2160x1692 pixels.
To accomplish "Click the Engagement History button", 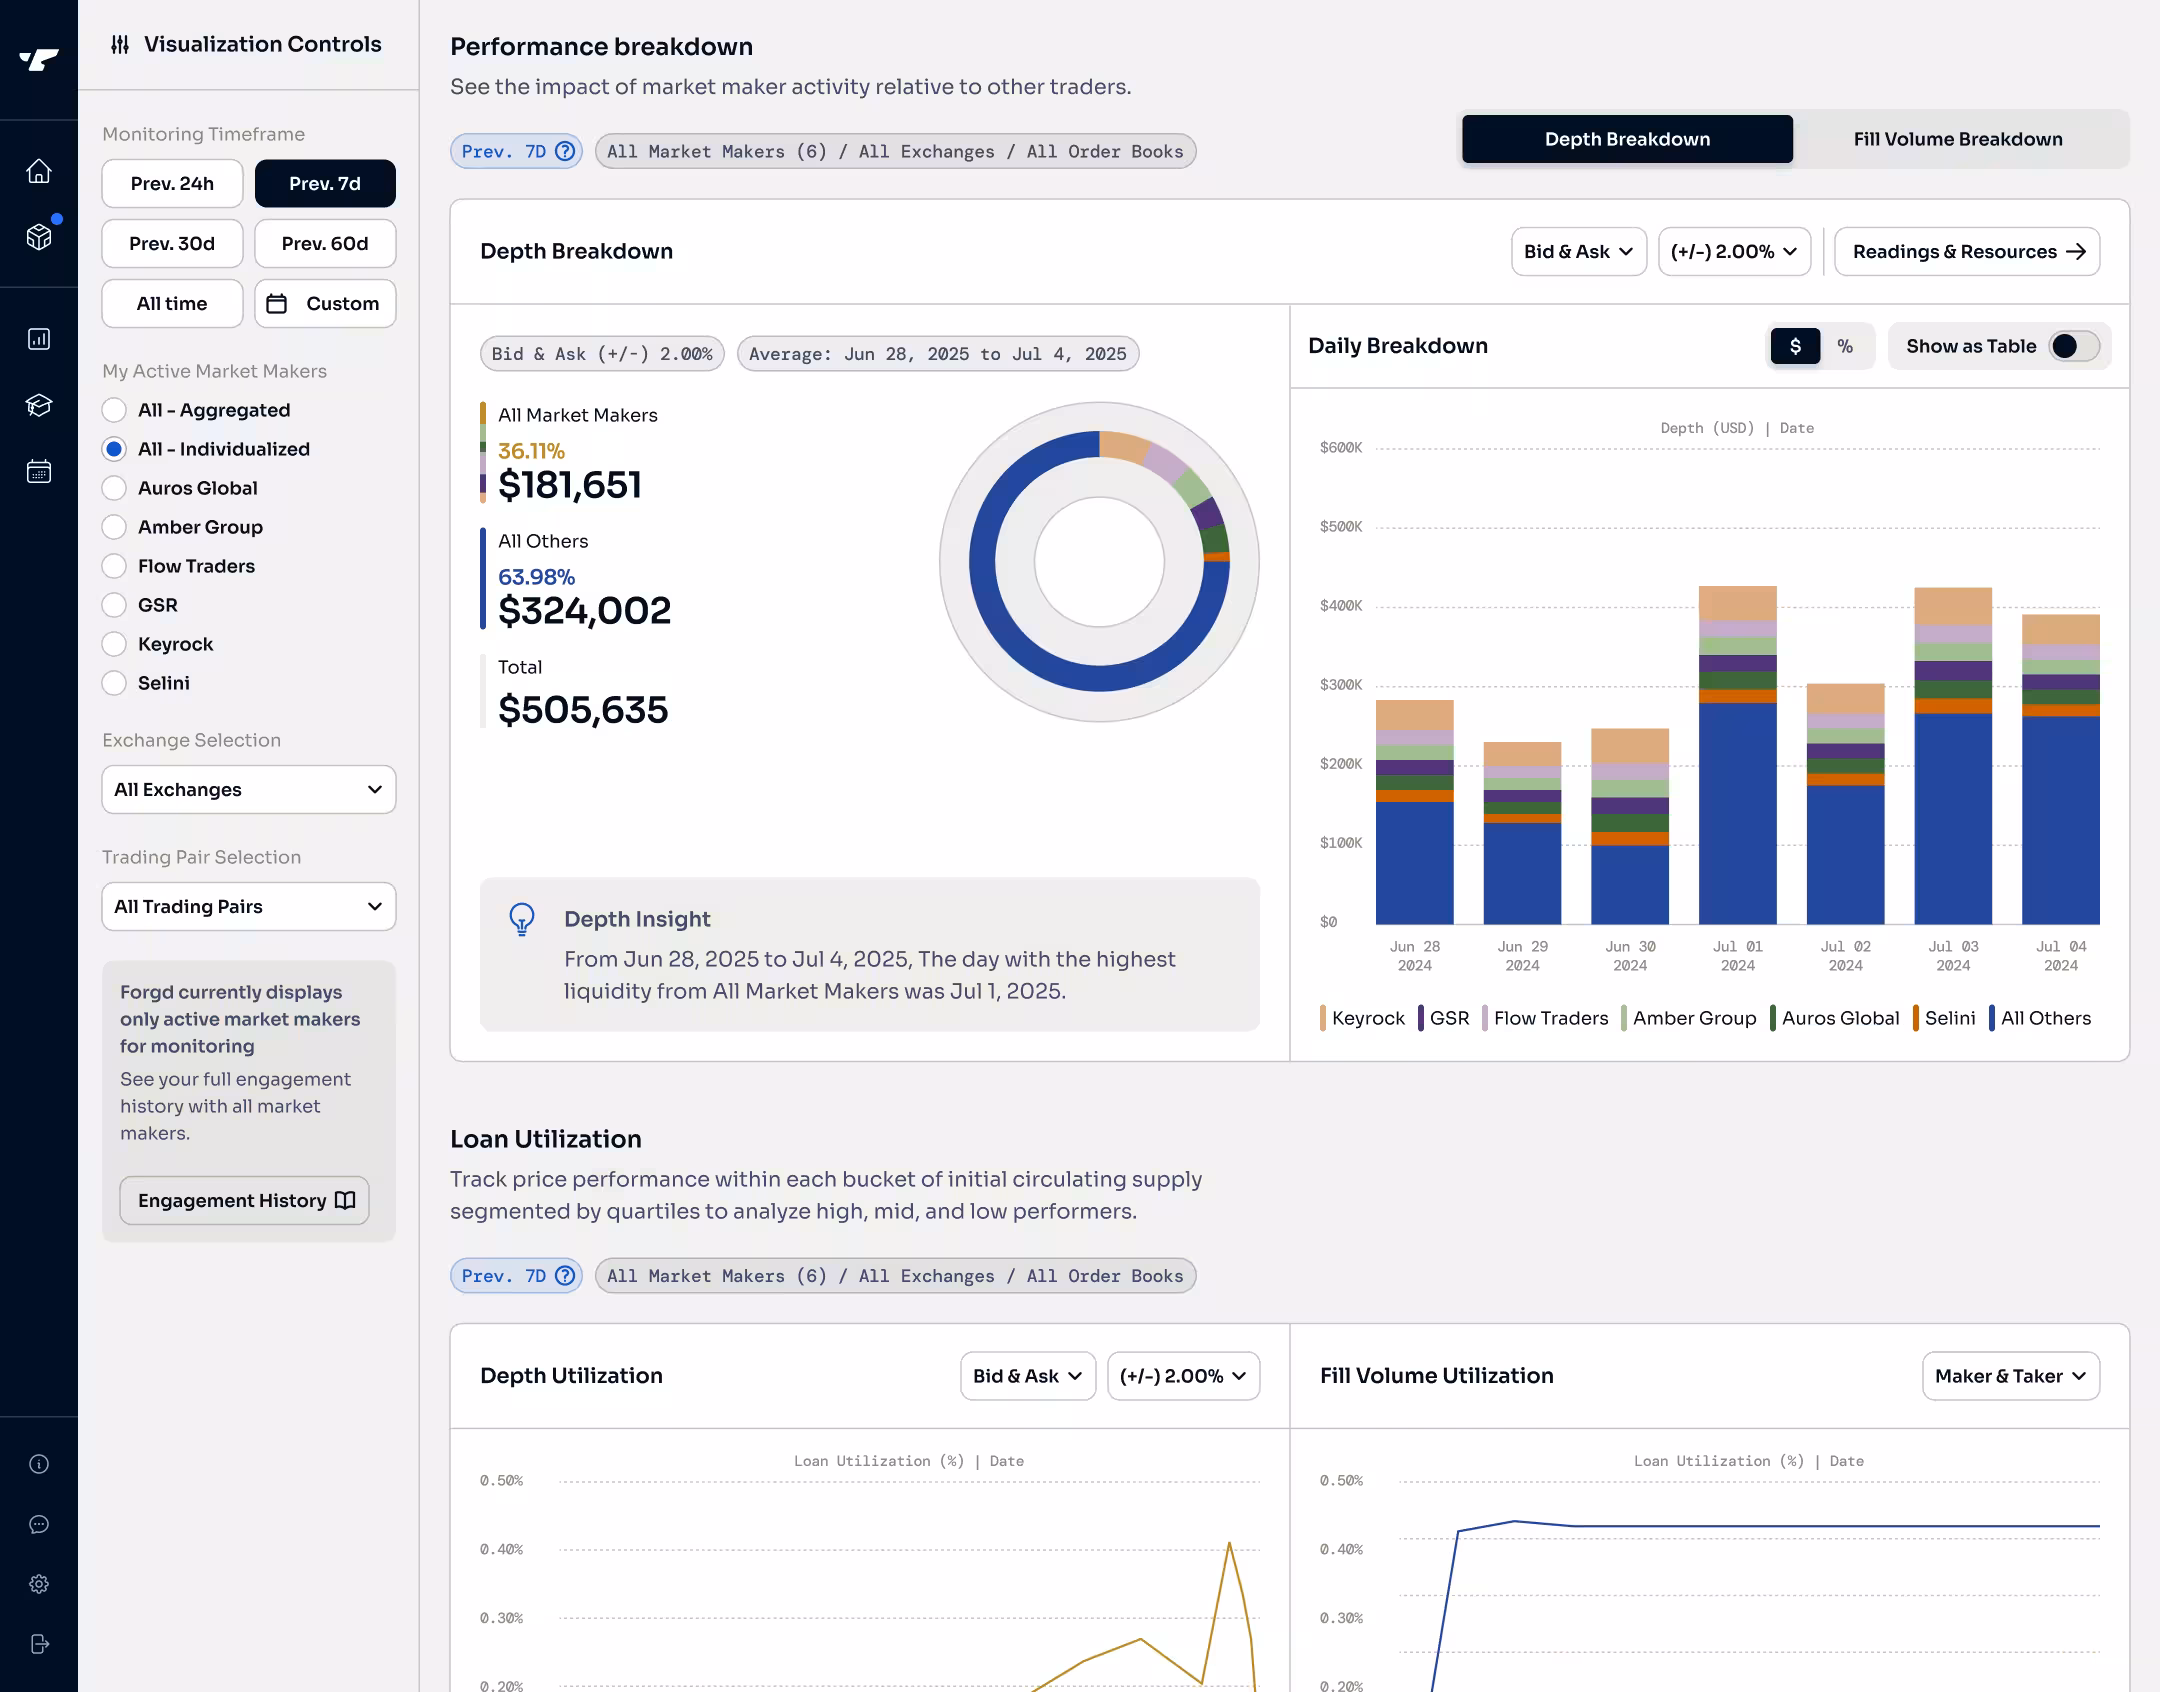I will (245, 1200).
